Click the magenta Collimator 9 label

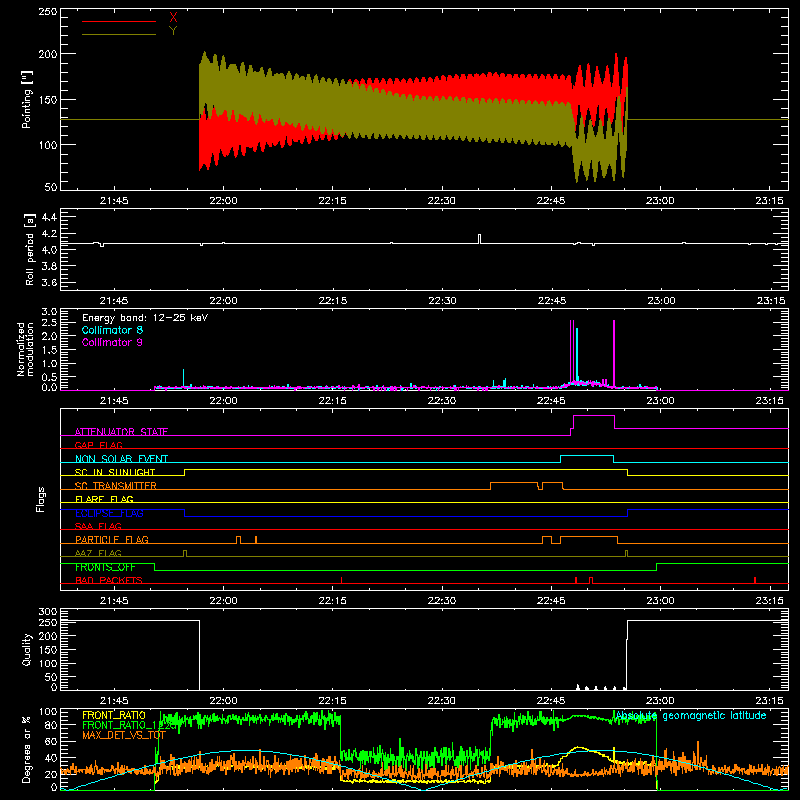pyautogui.click(x=112, y=342)
